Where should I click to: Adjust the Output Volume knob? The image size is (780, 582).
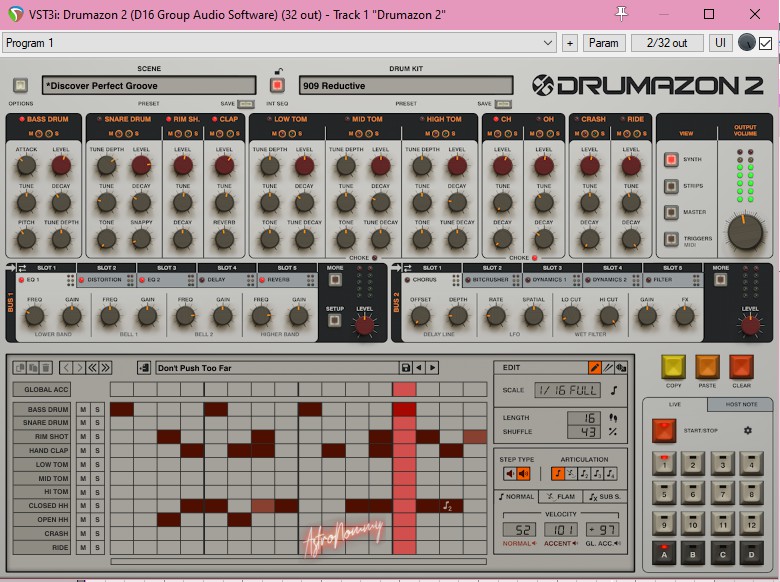coord(745,233)
